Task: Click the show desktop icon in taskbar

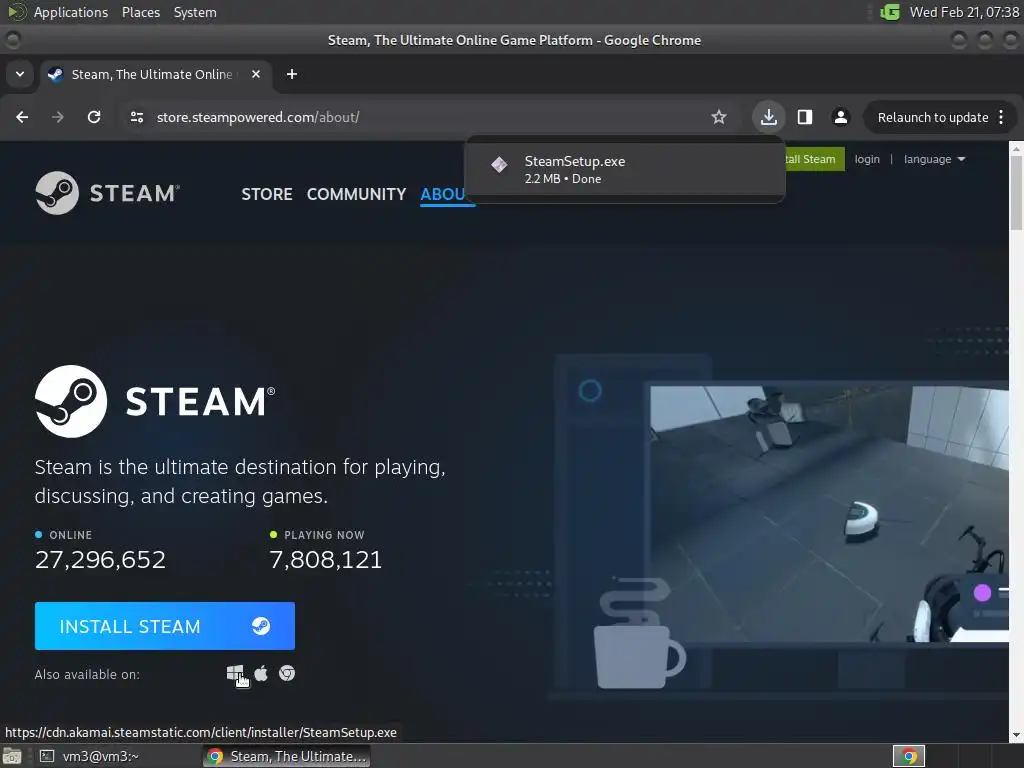Action: (12, 756)
